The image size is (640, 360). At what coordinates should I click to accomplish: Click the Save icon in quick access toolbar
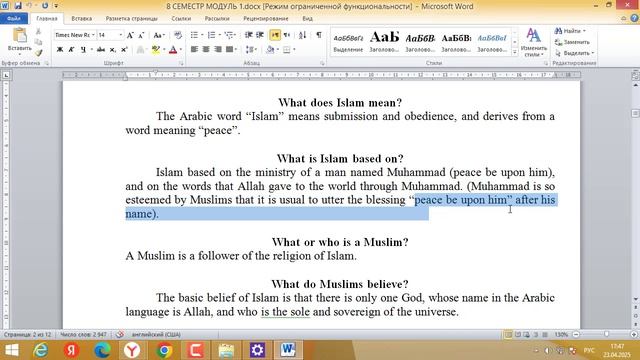(18, 6)
